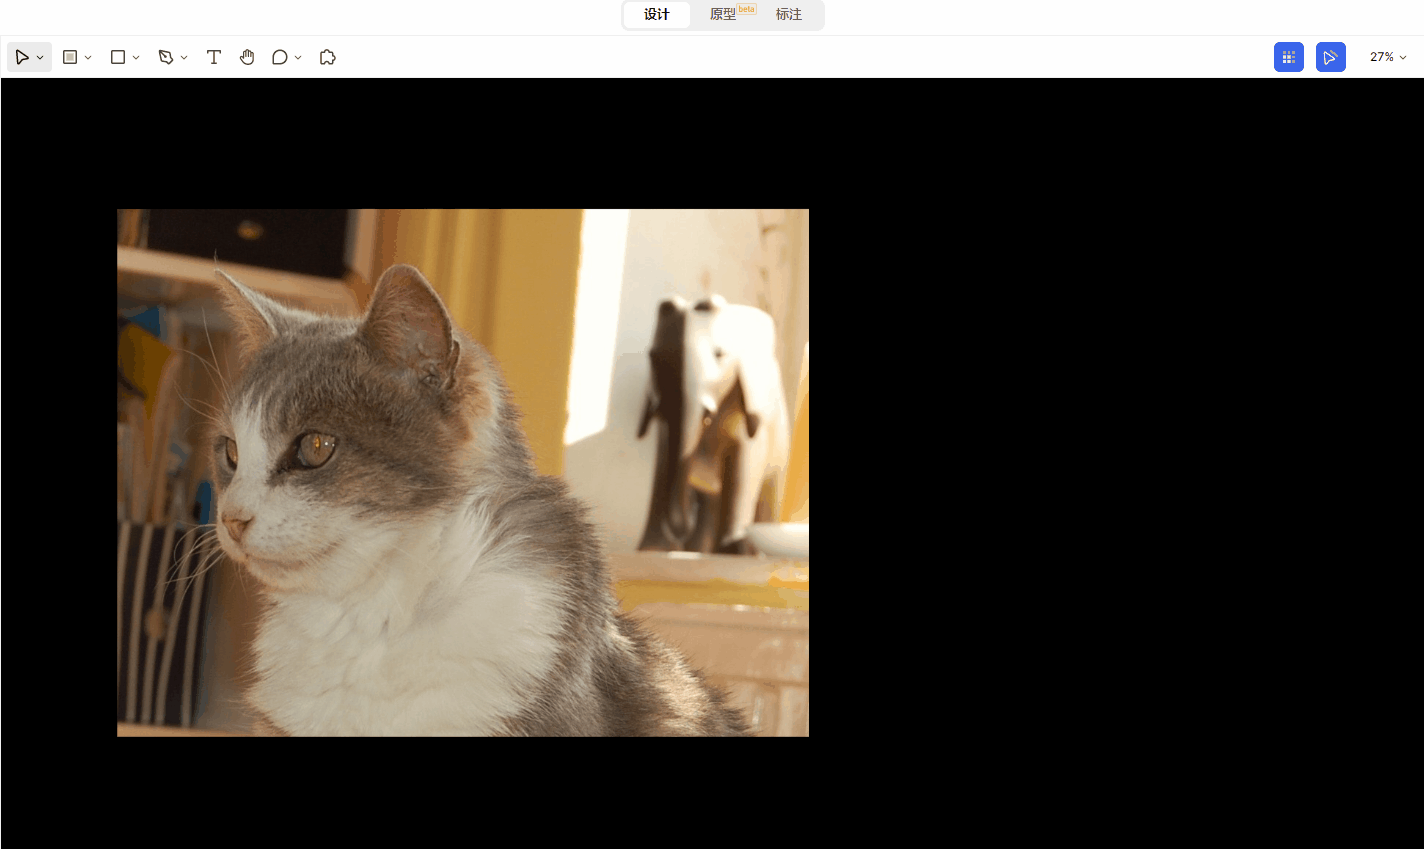1424x849 pixels.
Task: Select the Move arrow tool
Action: [x=22, y=57]
